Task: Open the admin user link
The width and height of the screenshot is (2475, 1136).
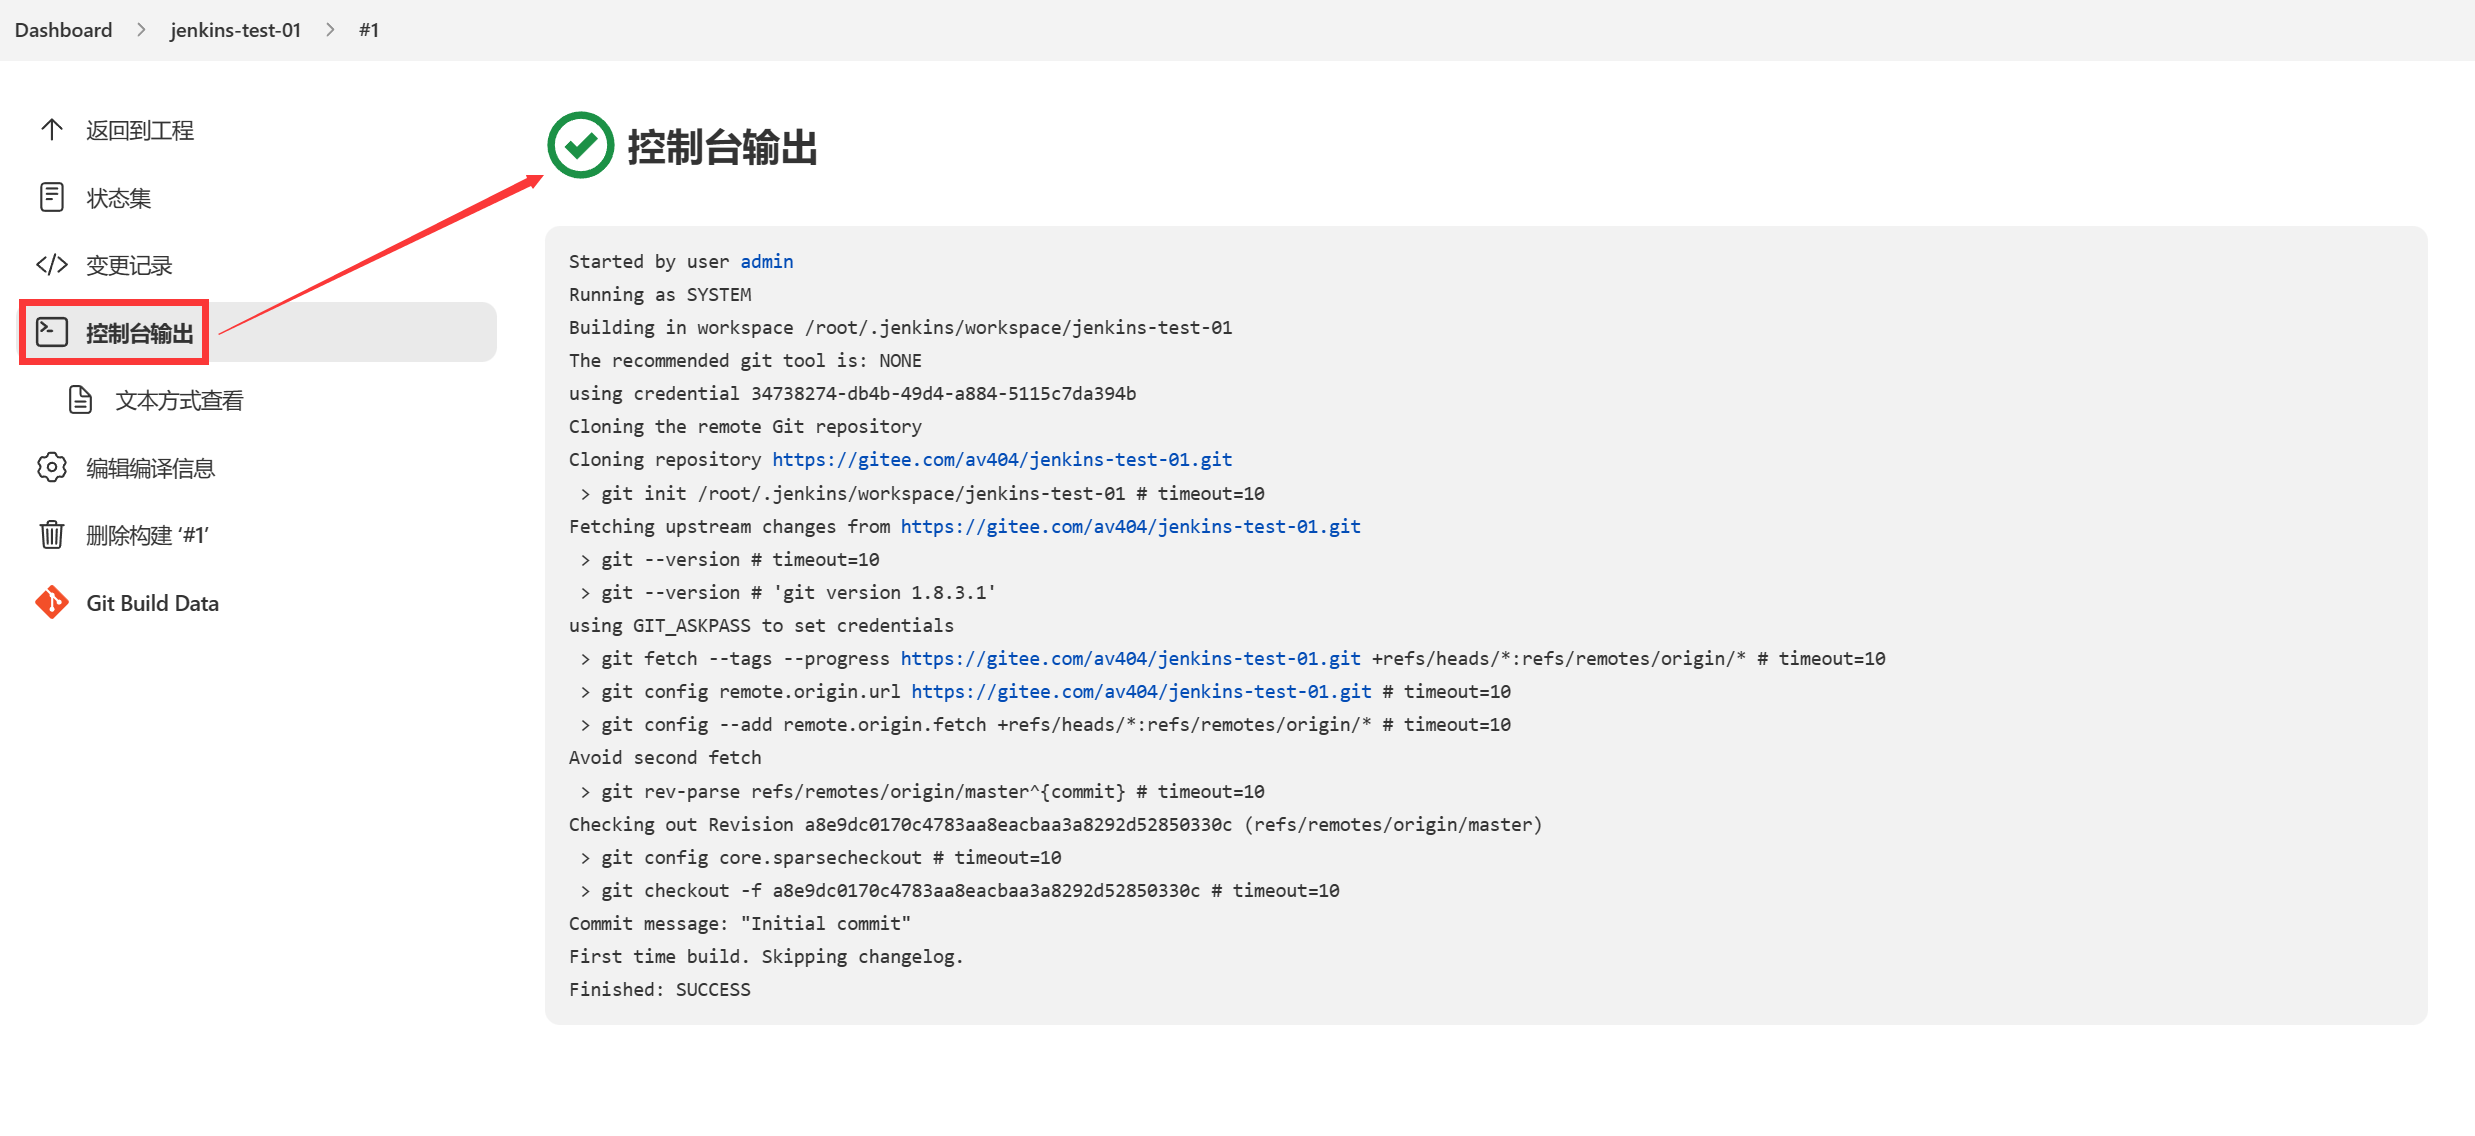Action: [x=766, y=261]
